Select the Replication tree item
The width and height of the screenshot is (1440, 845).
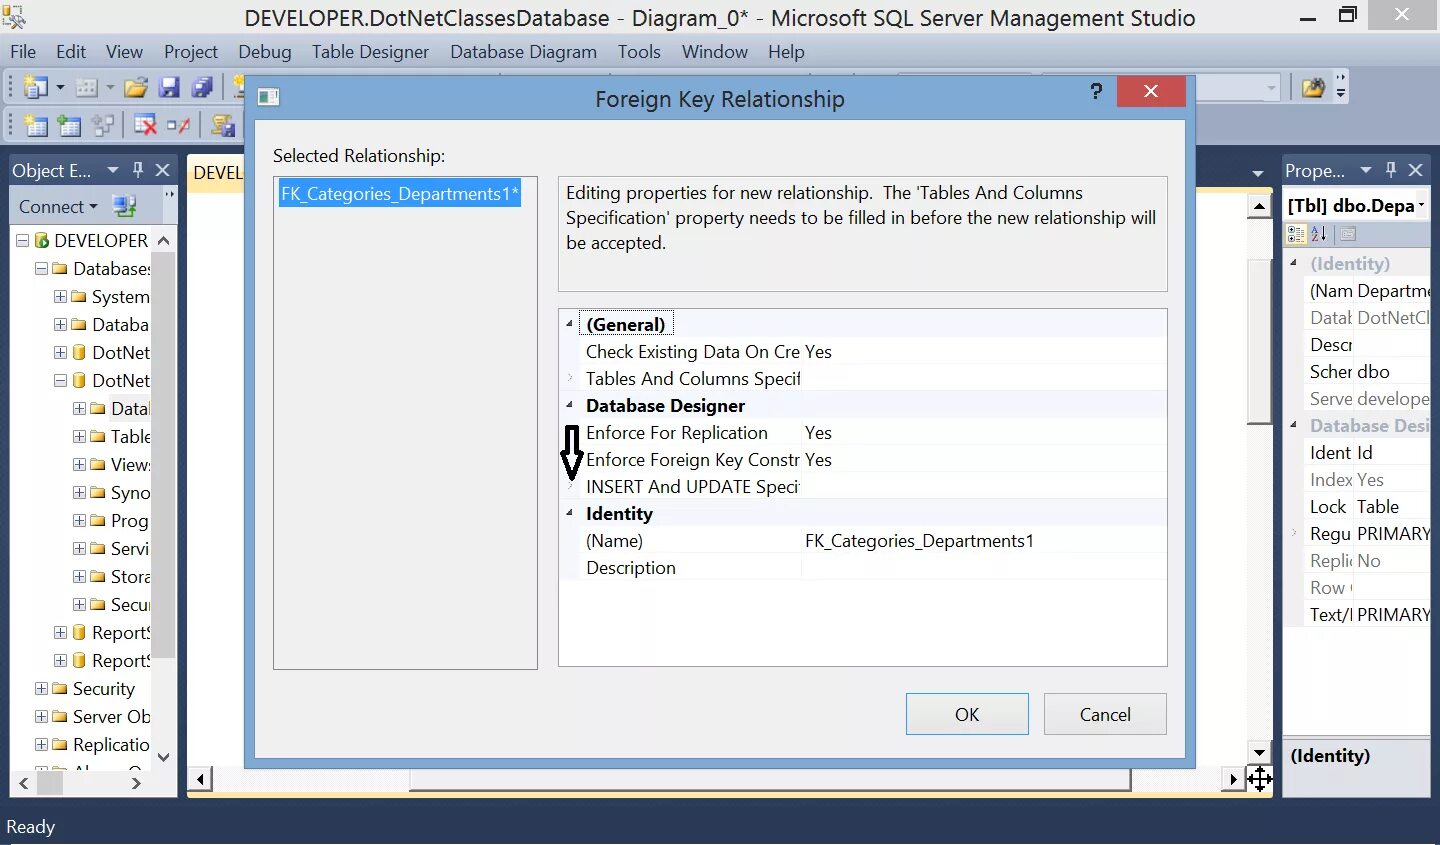111,744
